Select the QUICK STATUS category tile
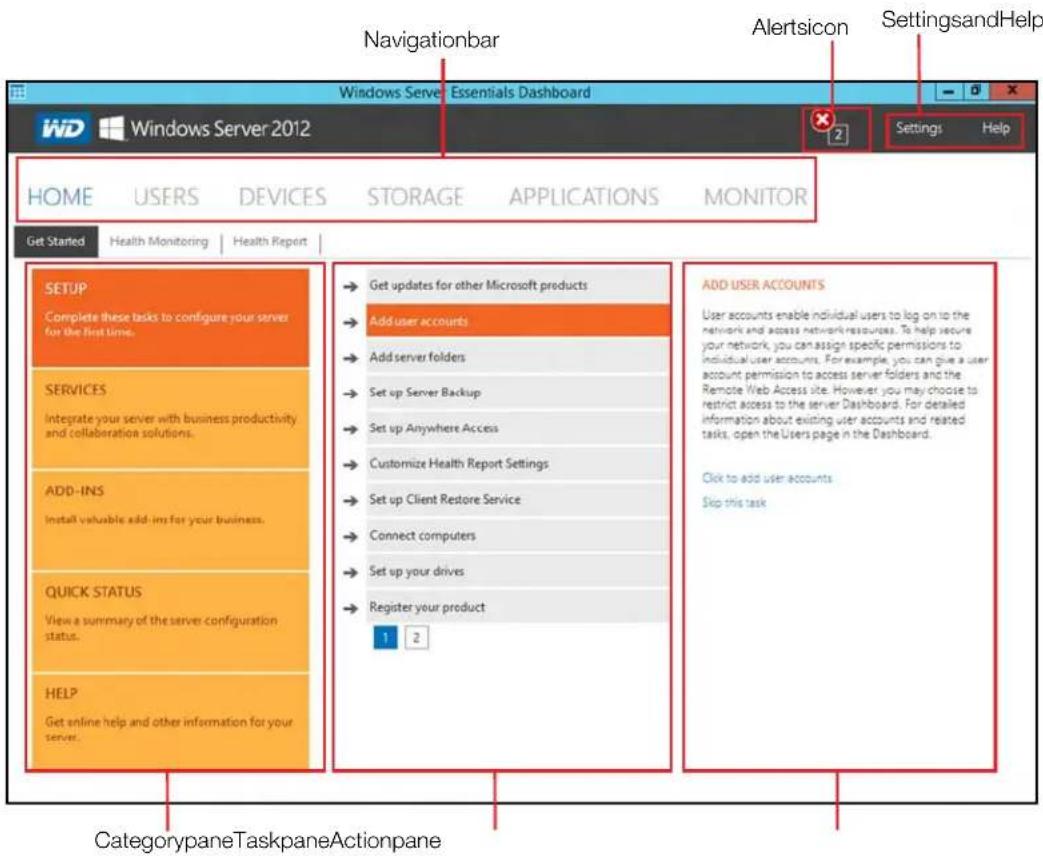This screenshot has width=1043, height=856. (171, 621)
